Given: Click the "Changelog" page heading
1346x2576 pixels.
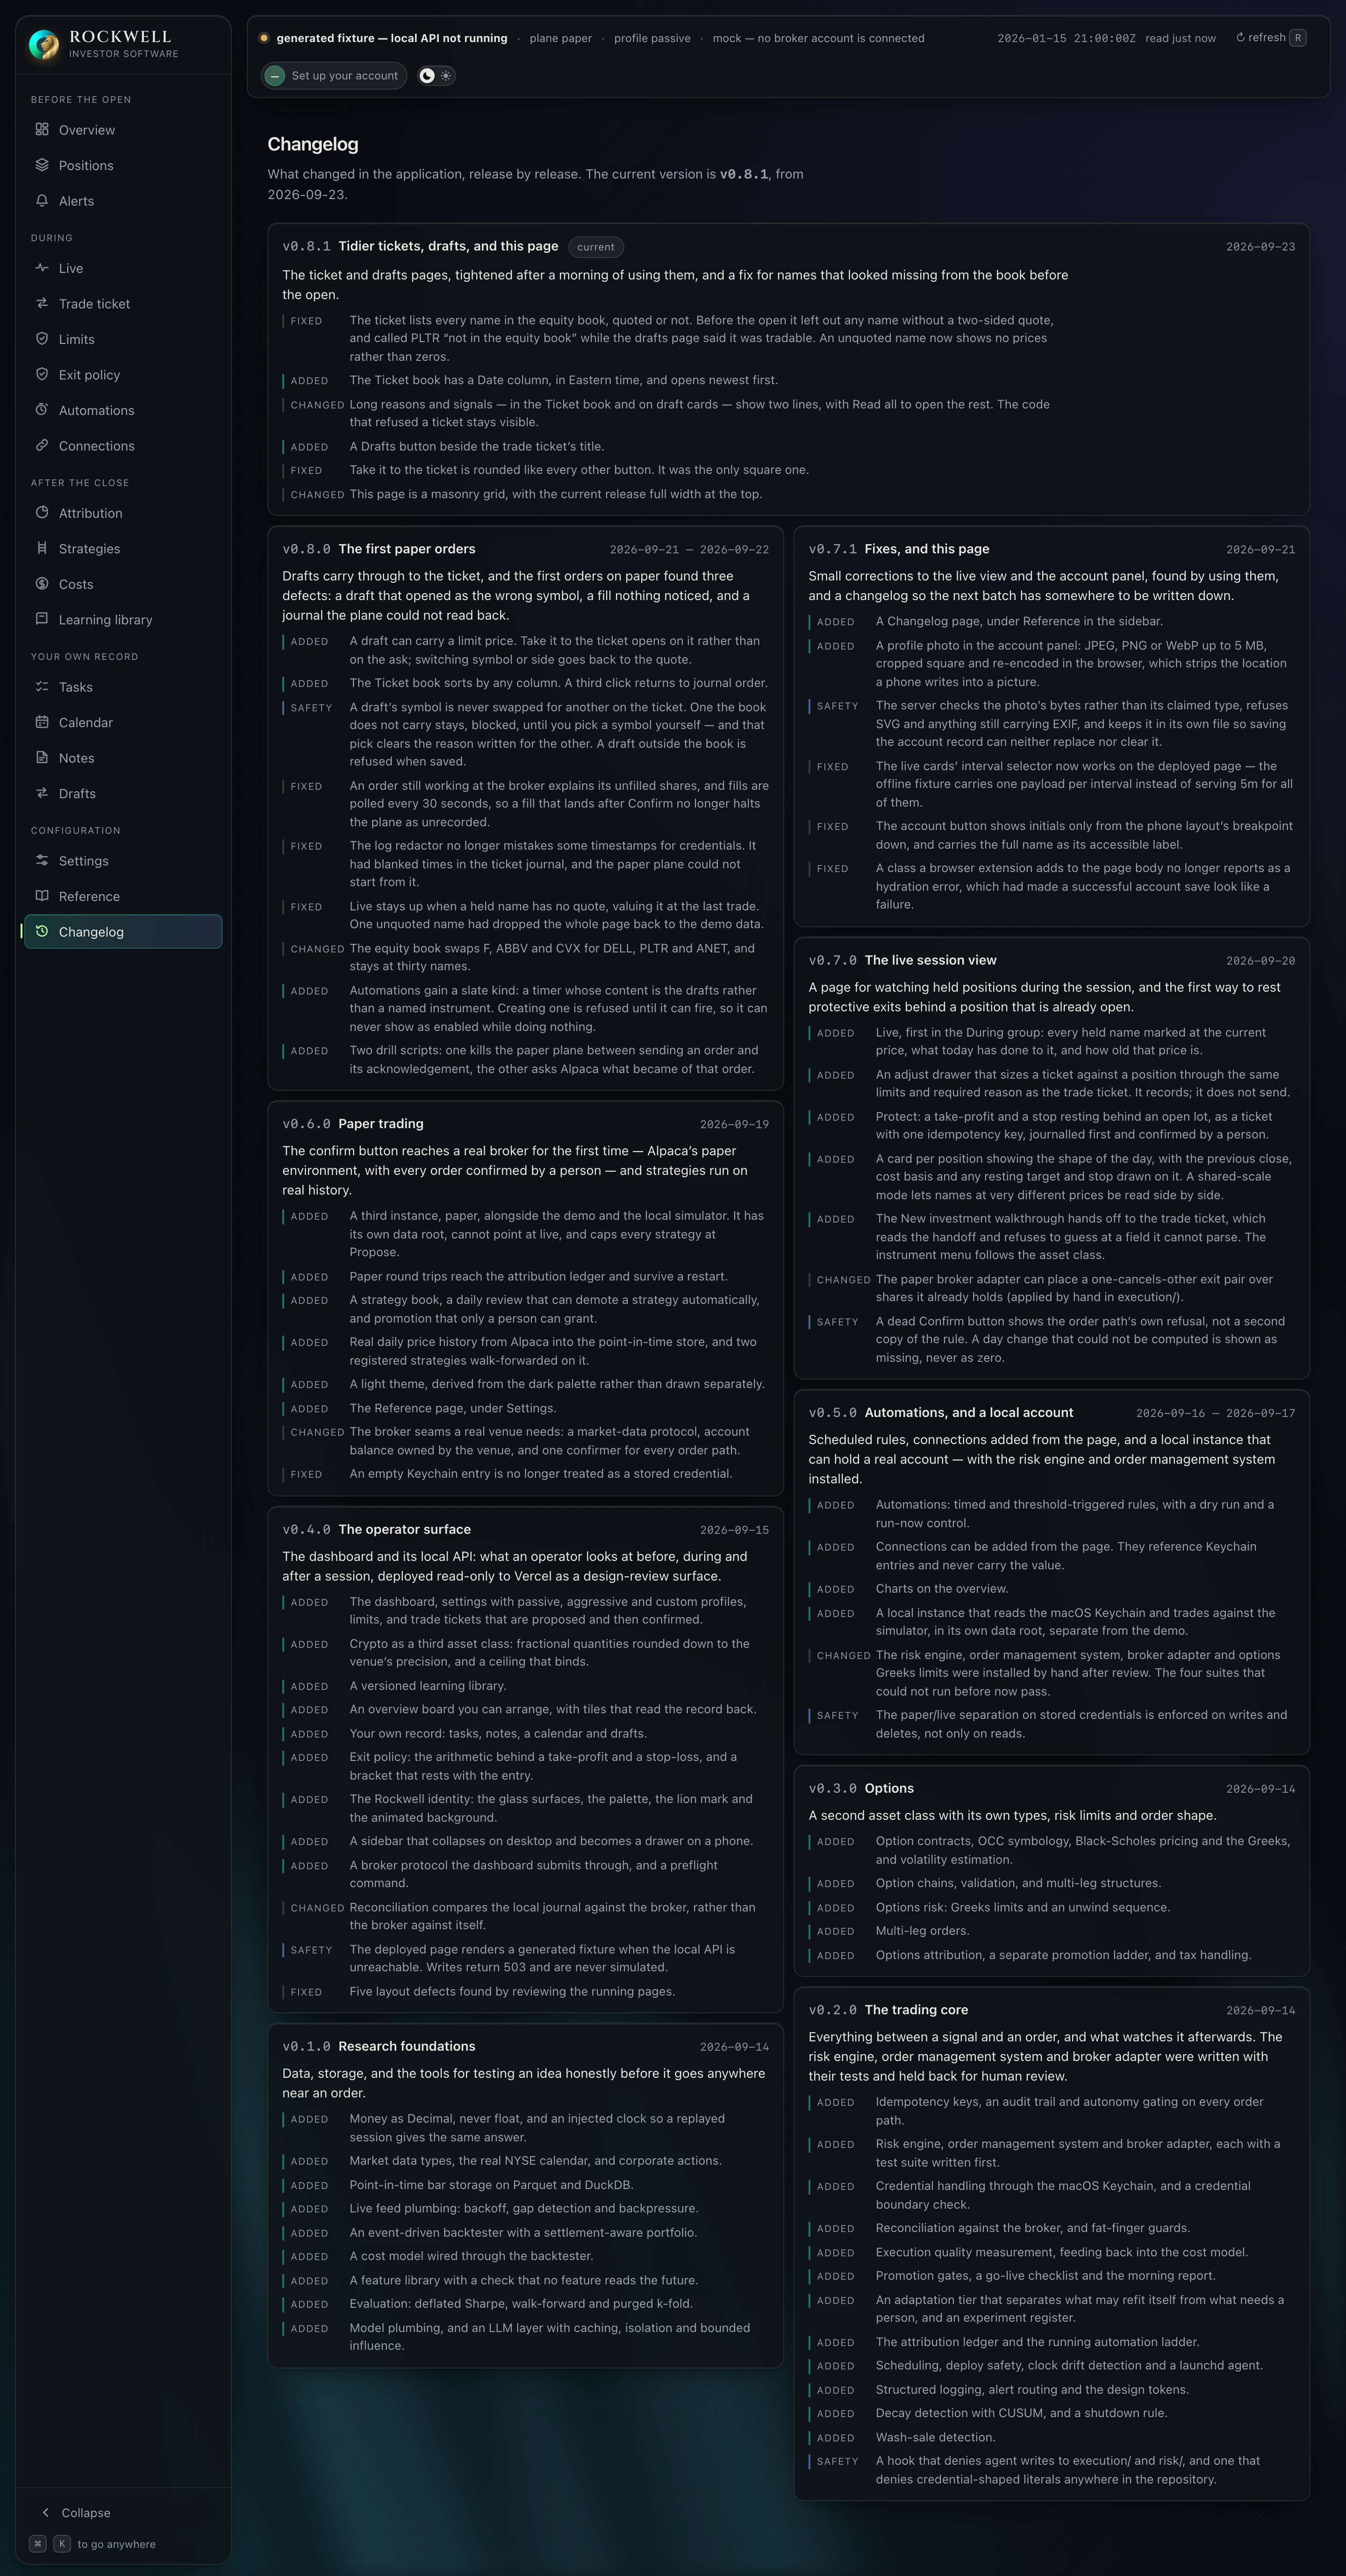Looking at the screenshot, I should coord(313,144).
